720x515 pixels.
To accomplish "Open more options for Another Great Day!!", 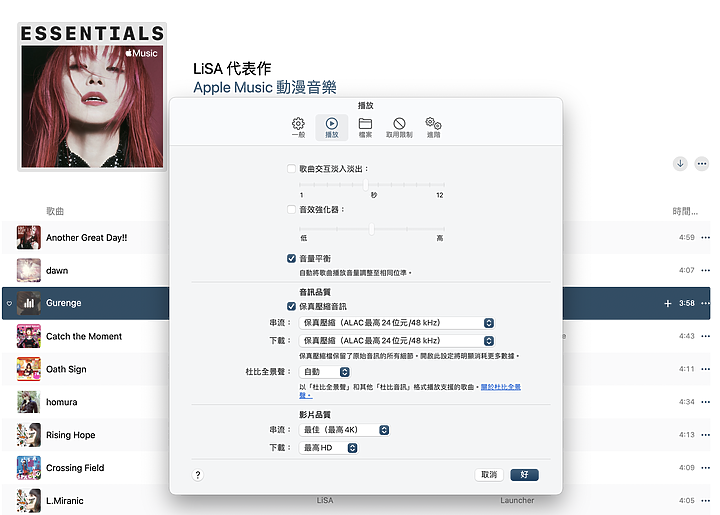I will pos(705,237).
